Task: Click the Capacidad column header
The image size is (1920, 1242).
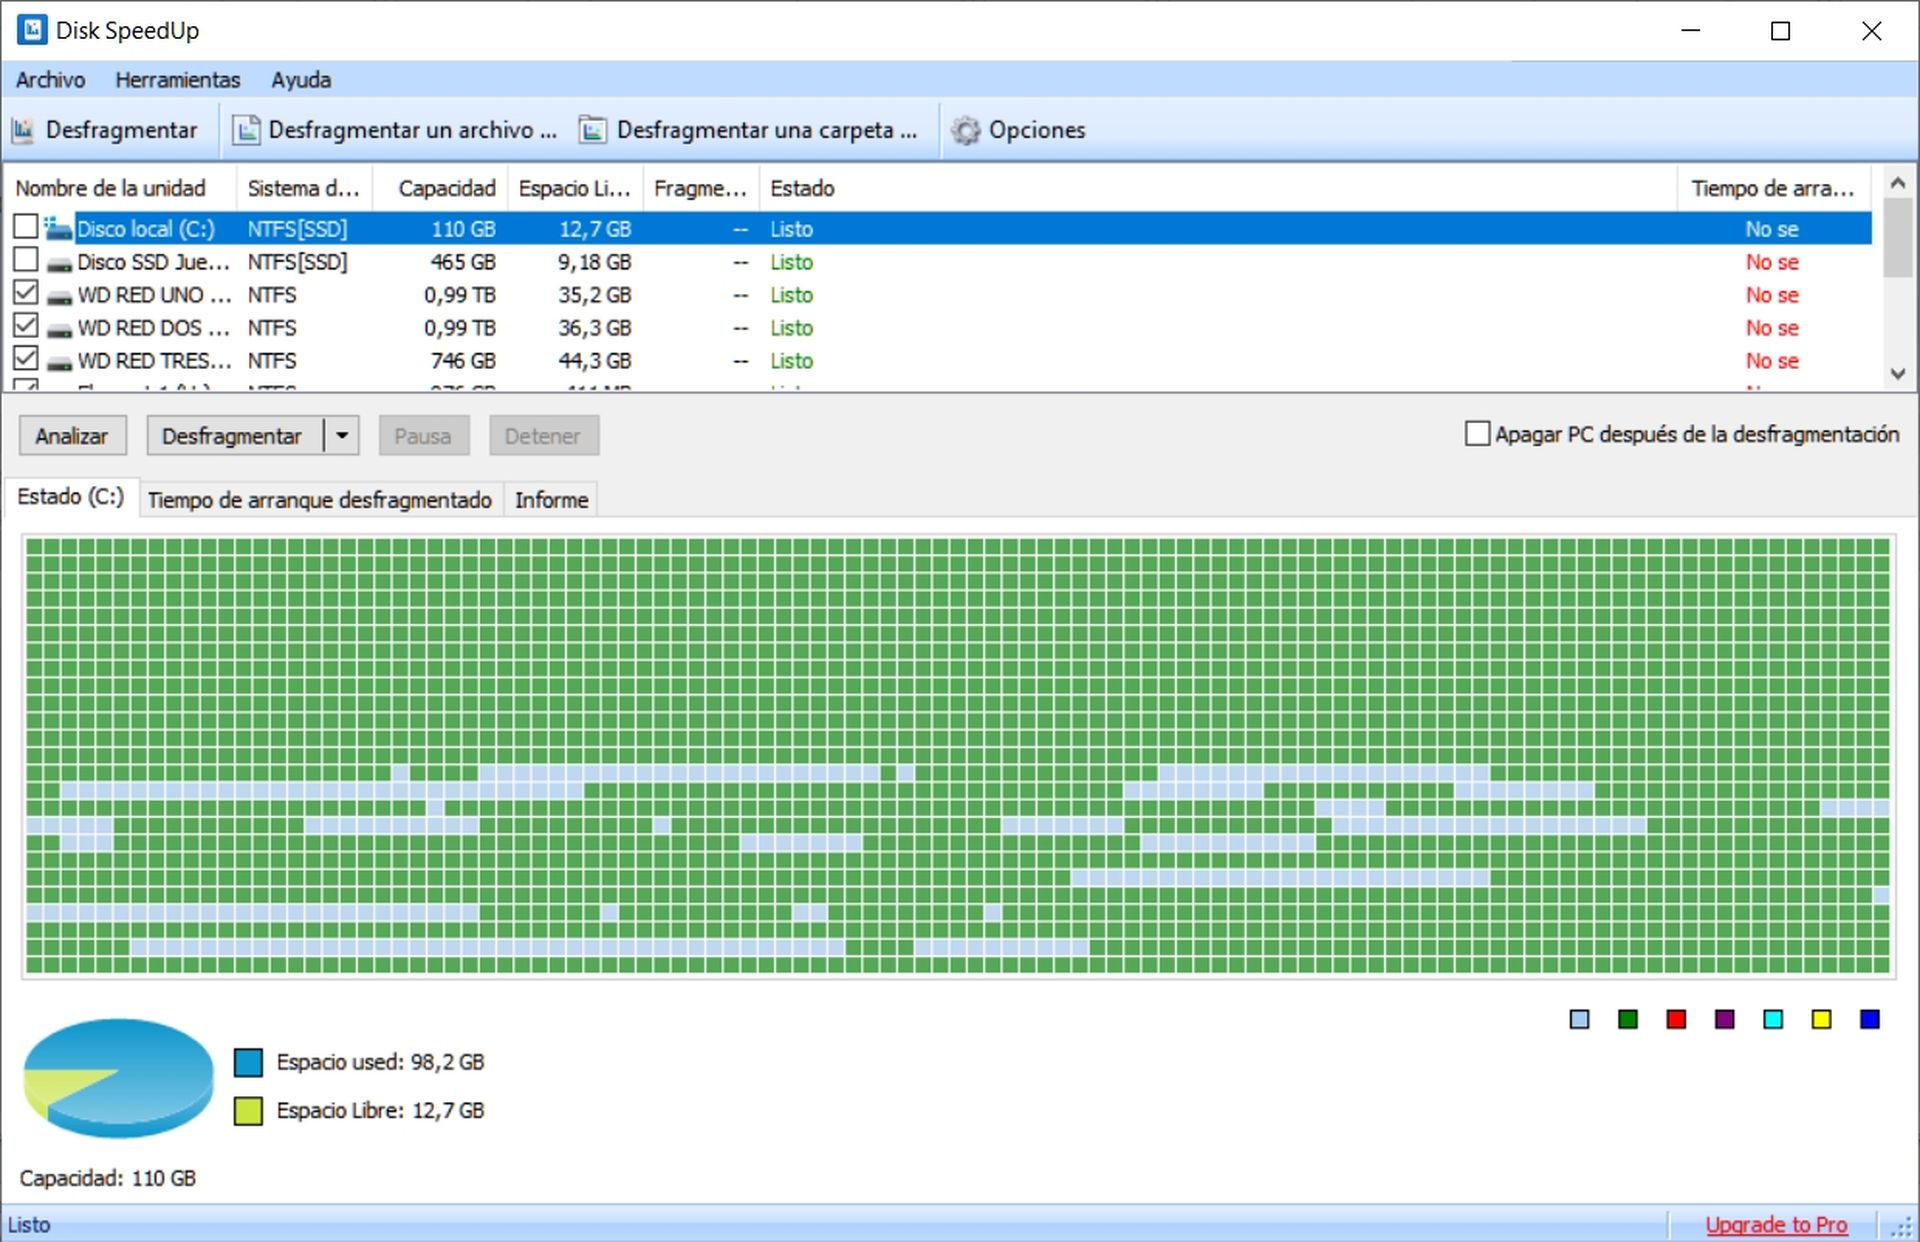Action: pos(446,188)
